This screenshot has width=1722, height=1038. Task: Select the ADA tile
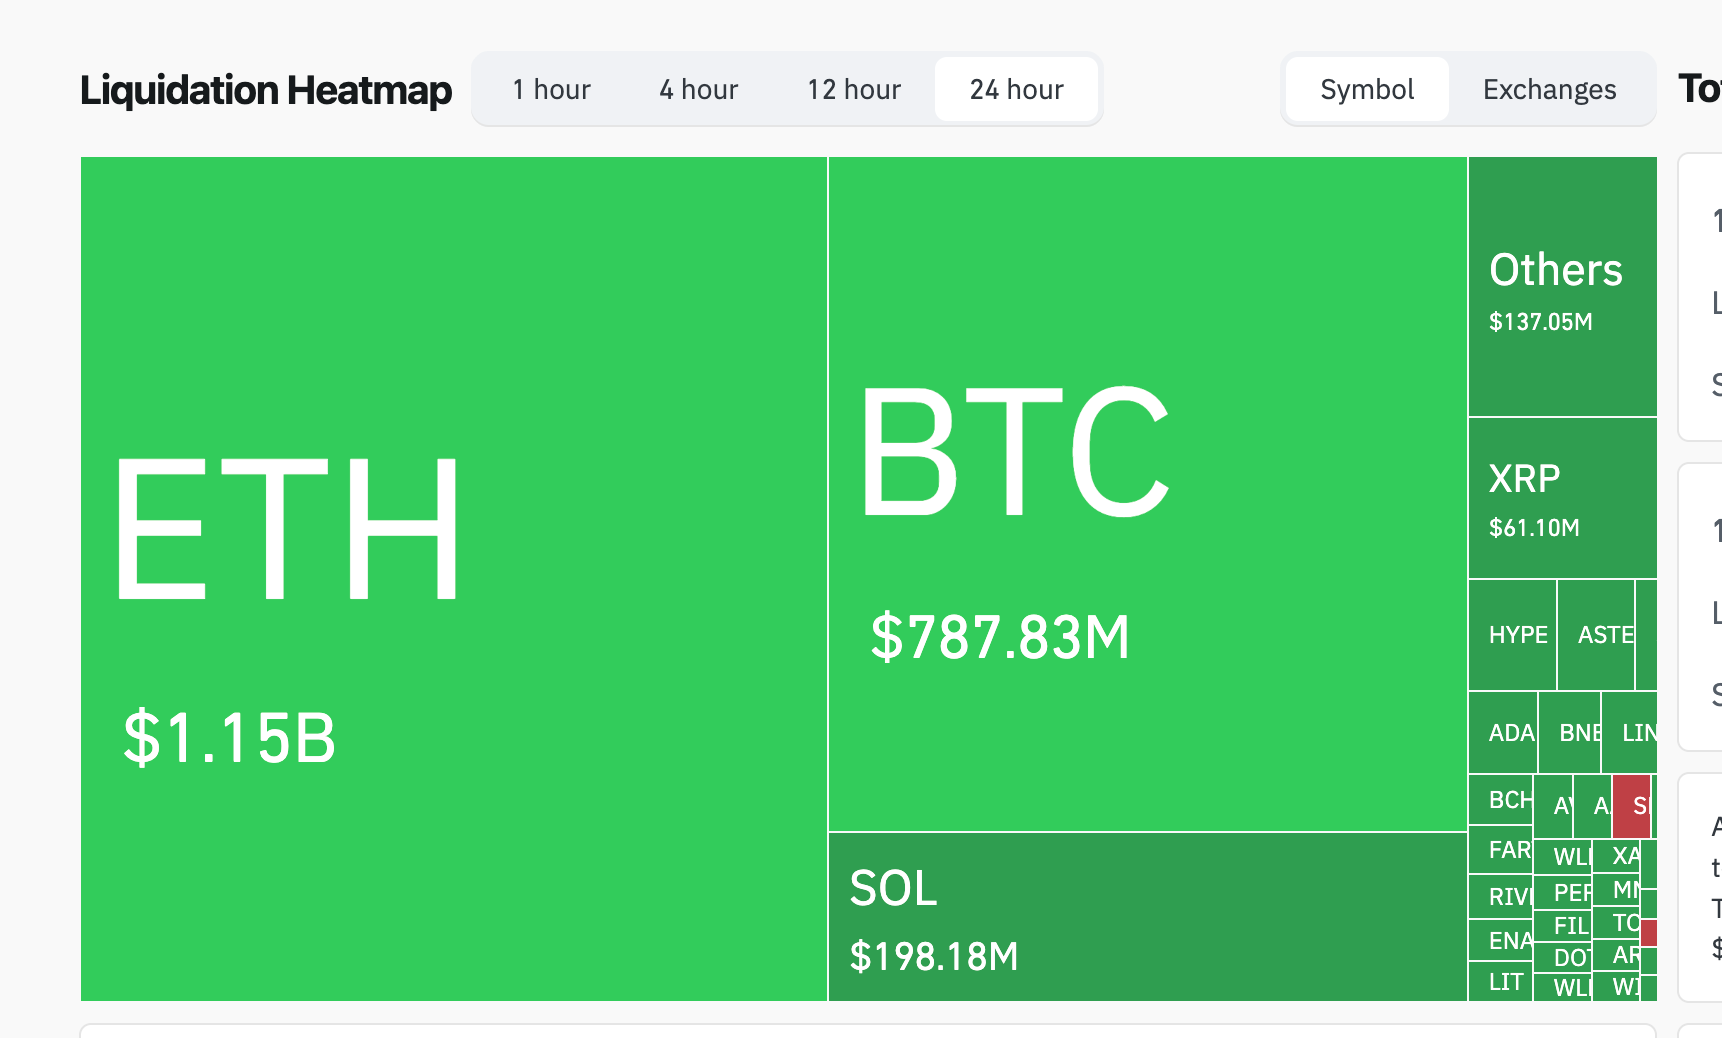[1508, 733]
